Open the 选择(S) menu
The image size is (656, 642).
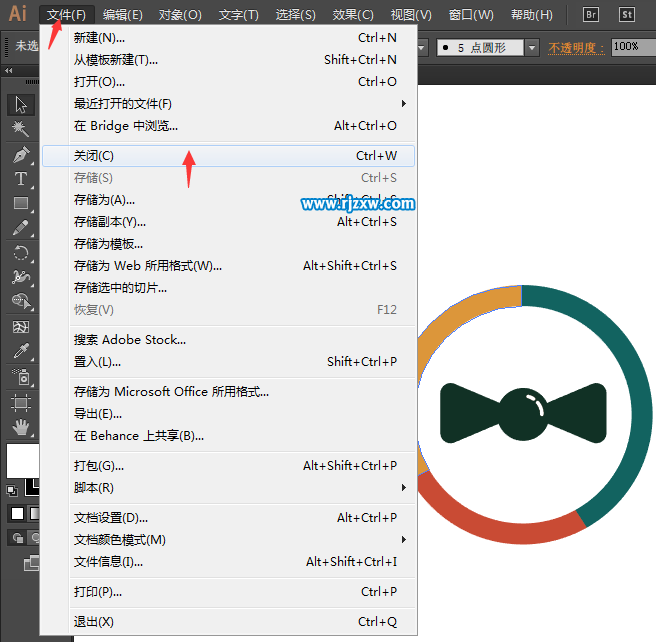pyautogui.click(x=295, y=15)
